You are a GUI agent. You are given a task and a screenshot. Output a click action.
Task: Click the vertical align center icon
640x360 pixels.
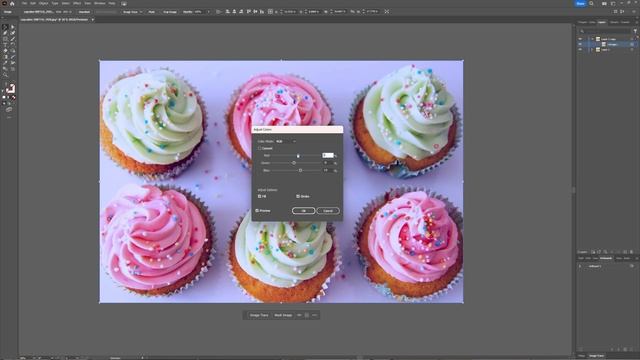[255, 11]
